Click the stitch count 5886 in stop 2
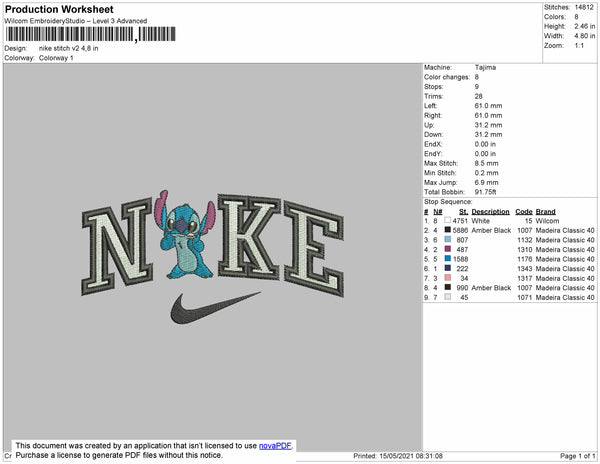The width and height of the screenshot is (600, 464). [460, 231]
